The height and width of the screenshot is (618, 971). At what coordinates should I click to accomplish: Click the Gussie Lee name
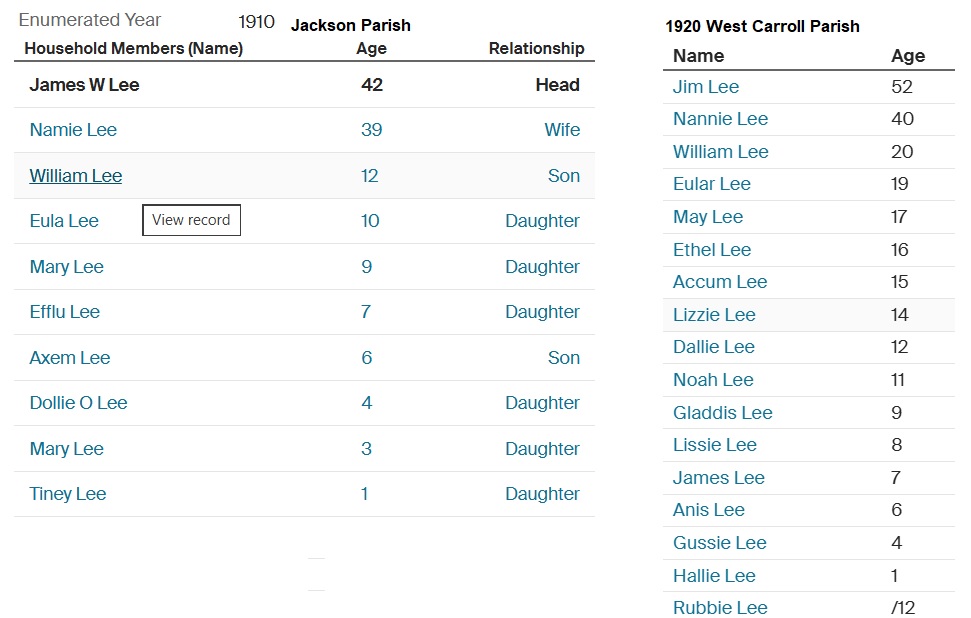point(719,543)
